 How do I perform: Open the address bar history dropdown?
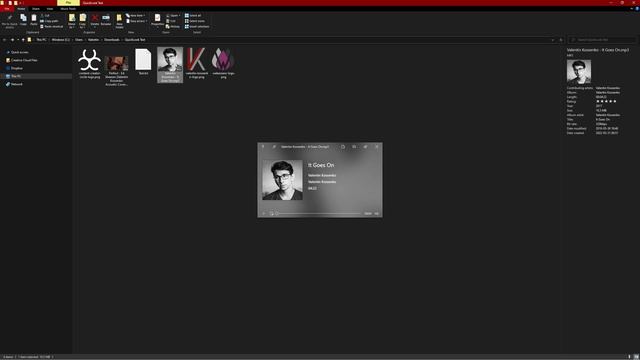(553, 40)
